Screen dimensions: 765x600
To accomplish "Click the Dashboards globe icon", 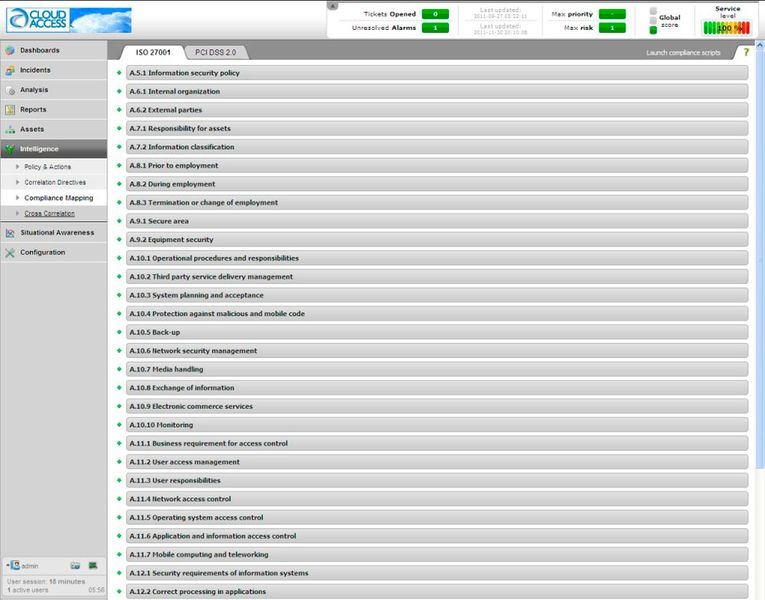I will pos(10,50).
